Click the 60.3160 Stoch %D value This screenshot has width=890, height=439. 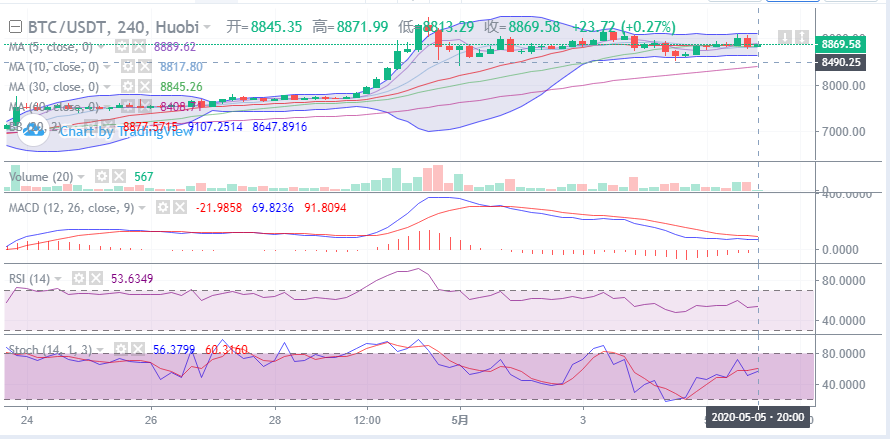tap(226, 349)
